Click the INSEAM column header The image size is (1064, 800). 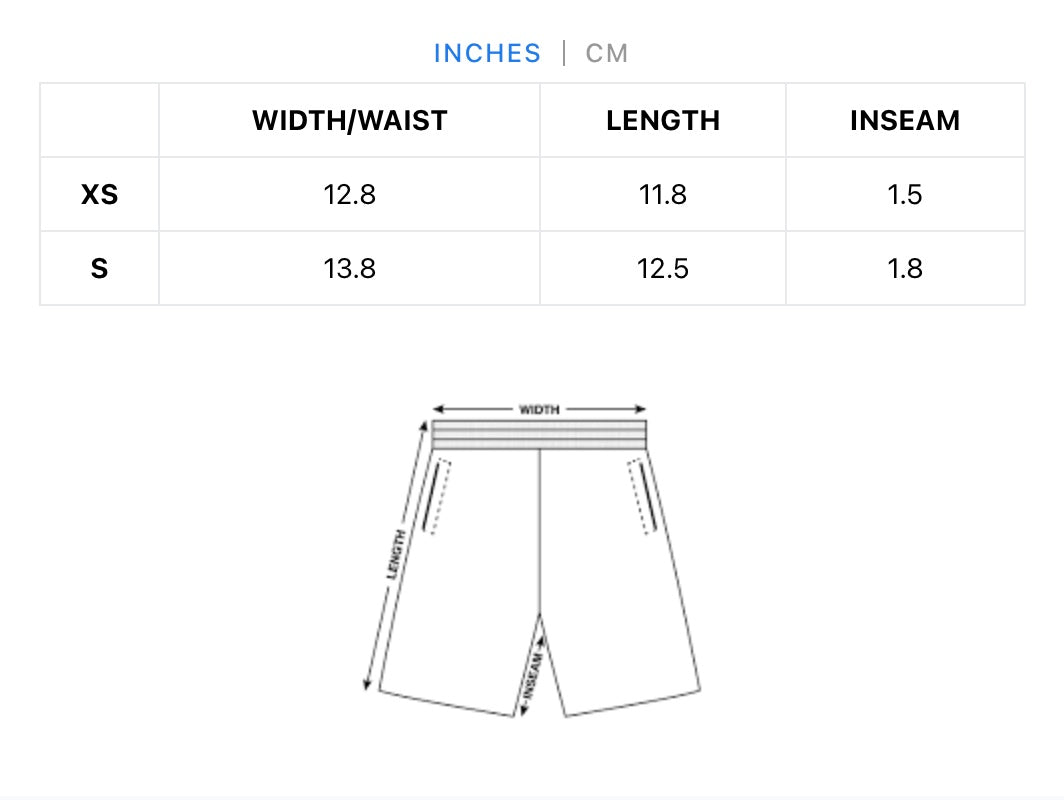coord(905,121)
